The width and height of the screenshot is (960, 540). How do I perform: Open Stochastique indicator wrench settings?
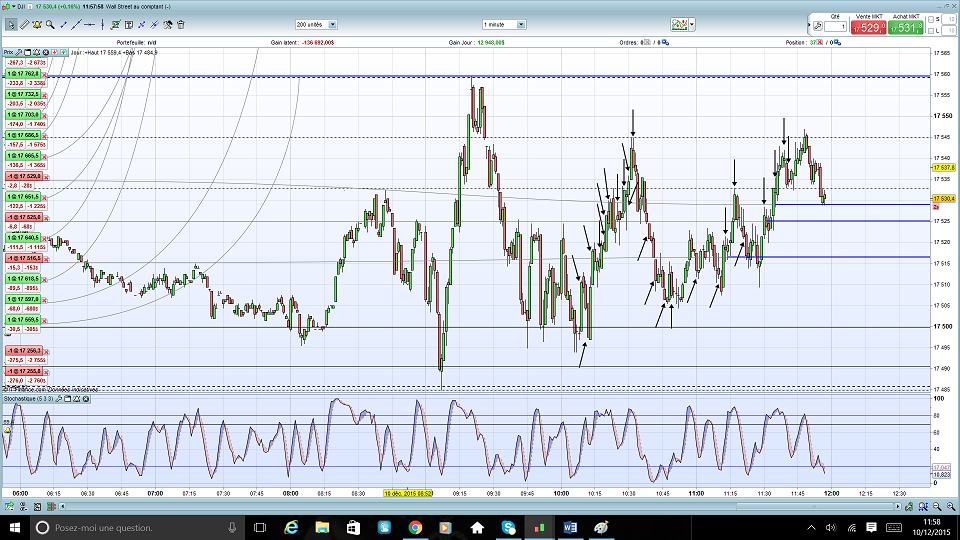tap(59, 399)
